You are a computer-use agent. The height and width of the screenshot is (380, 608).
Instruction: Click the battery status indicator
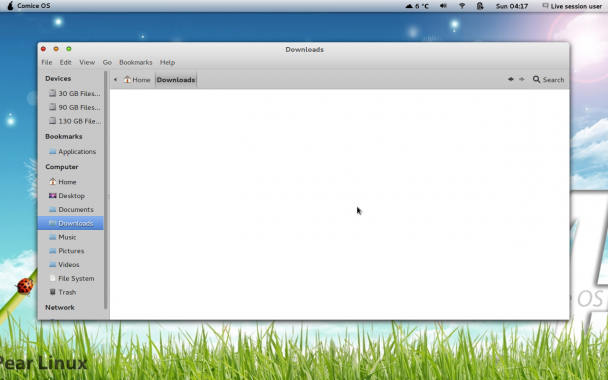point(480,6)
